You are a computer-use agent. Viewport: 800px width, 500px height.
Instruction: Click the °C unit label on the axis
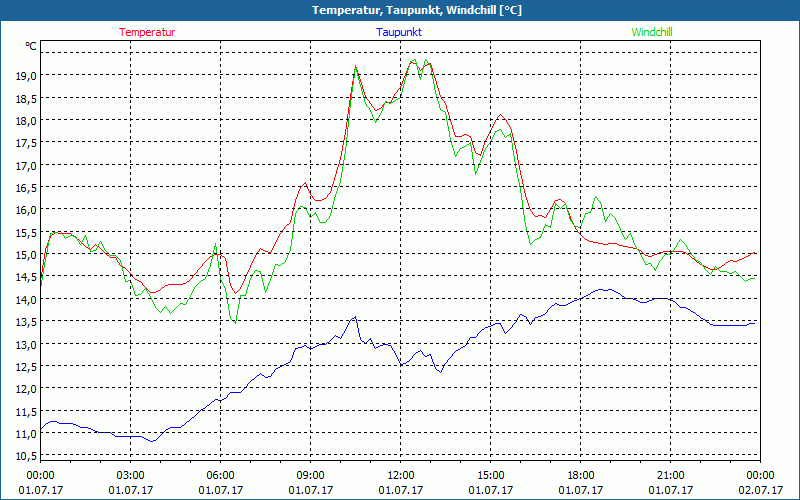[x=31, y=46]
